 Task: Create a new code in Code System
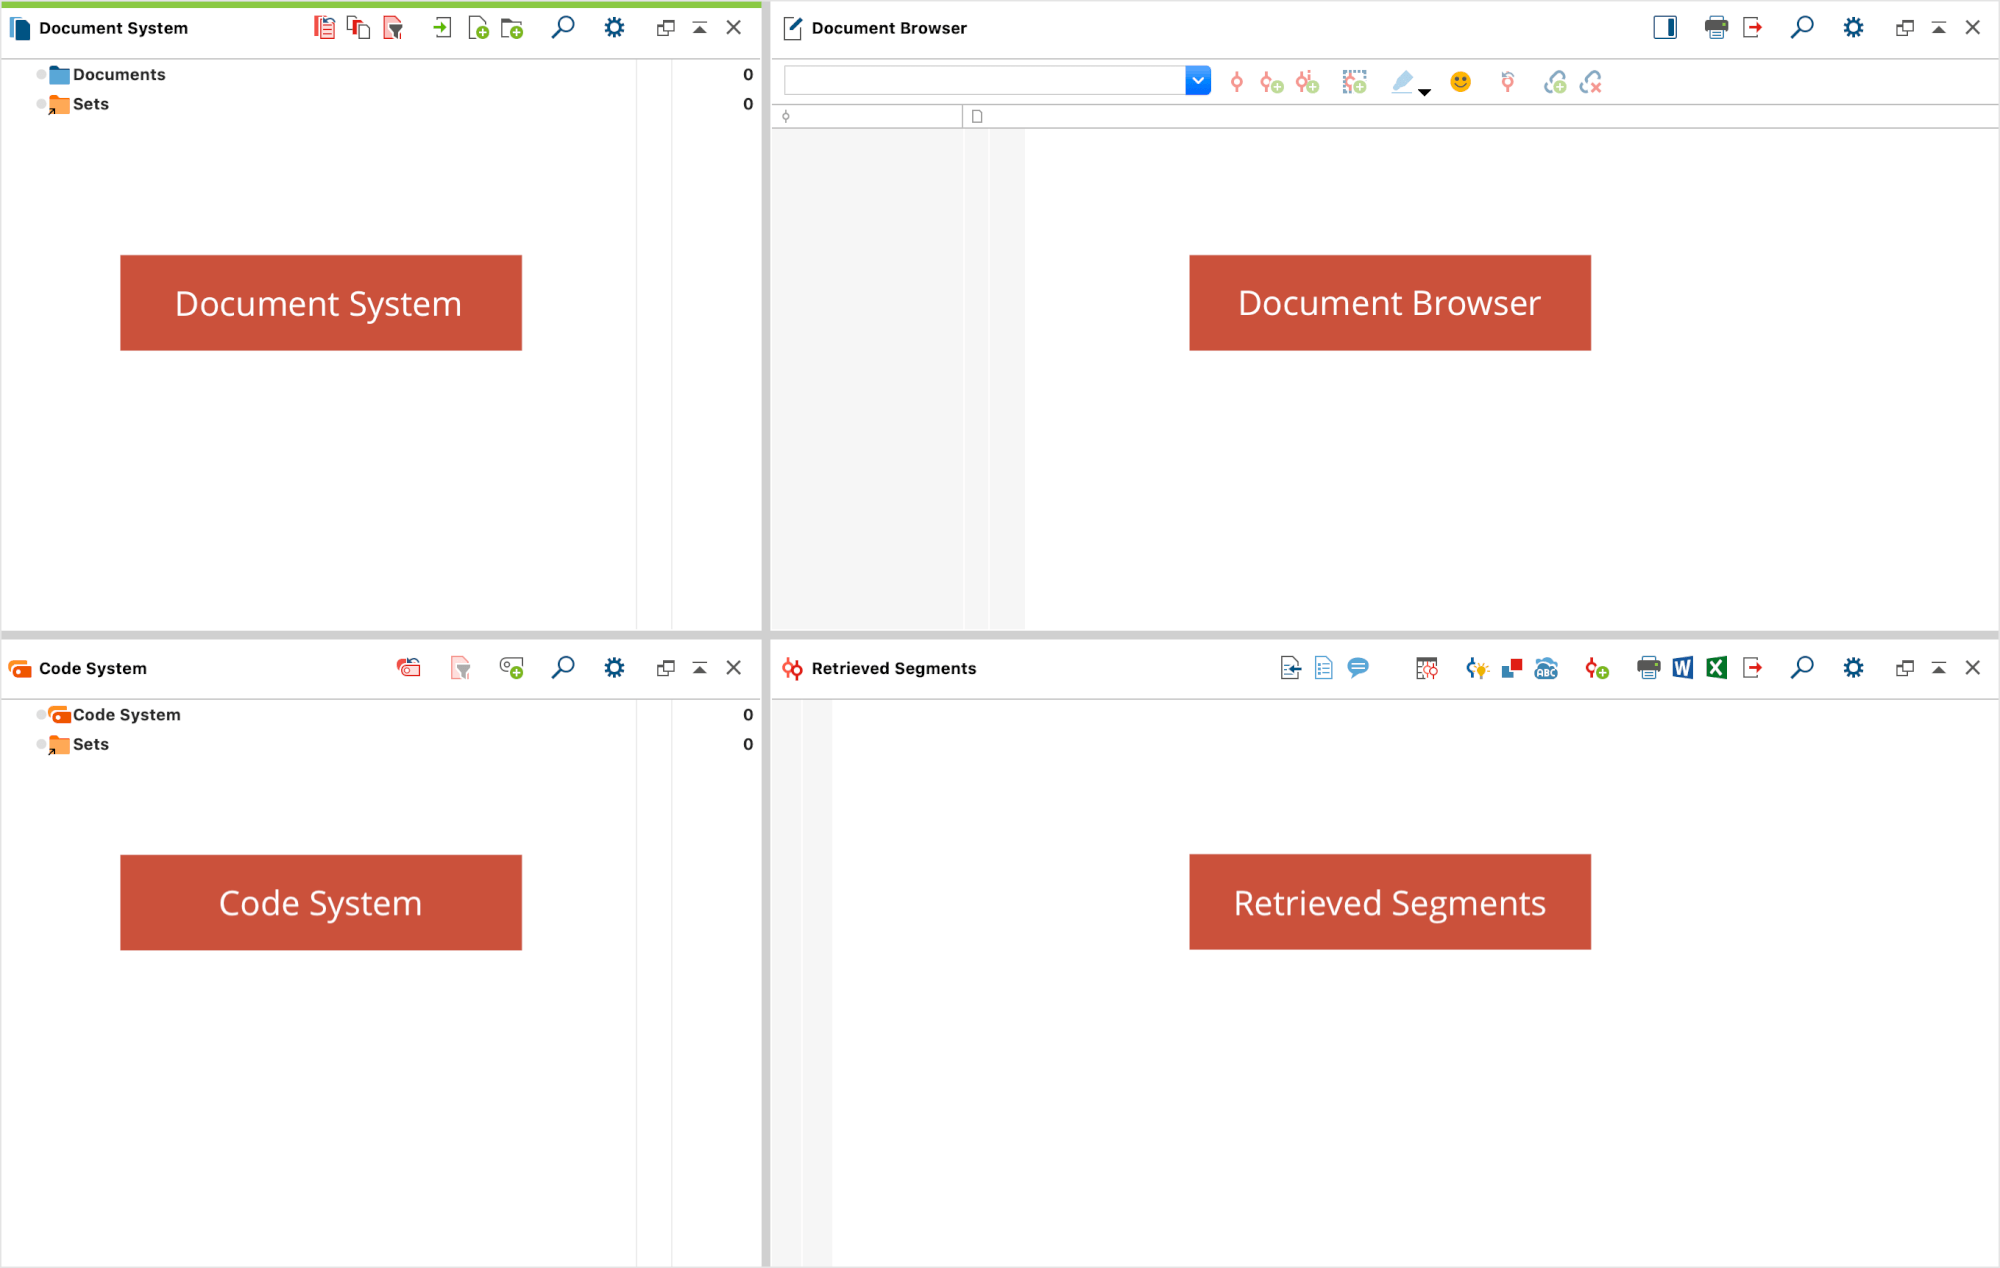511,668
